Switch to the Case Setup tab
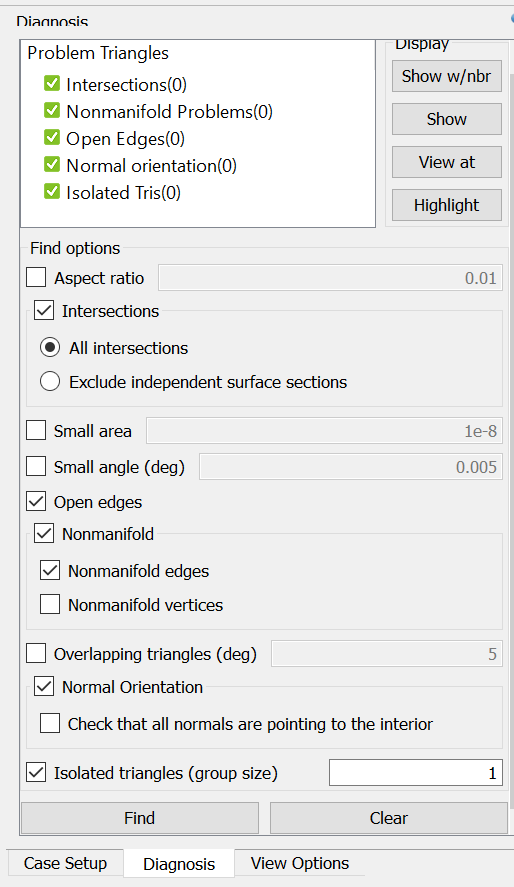The height and width of the screenshot is (887, 514). tap(66, 863)
